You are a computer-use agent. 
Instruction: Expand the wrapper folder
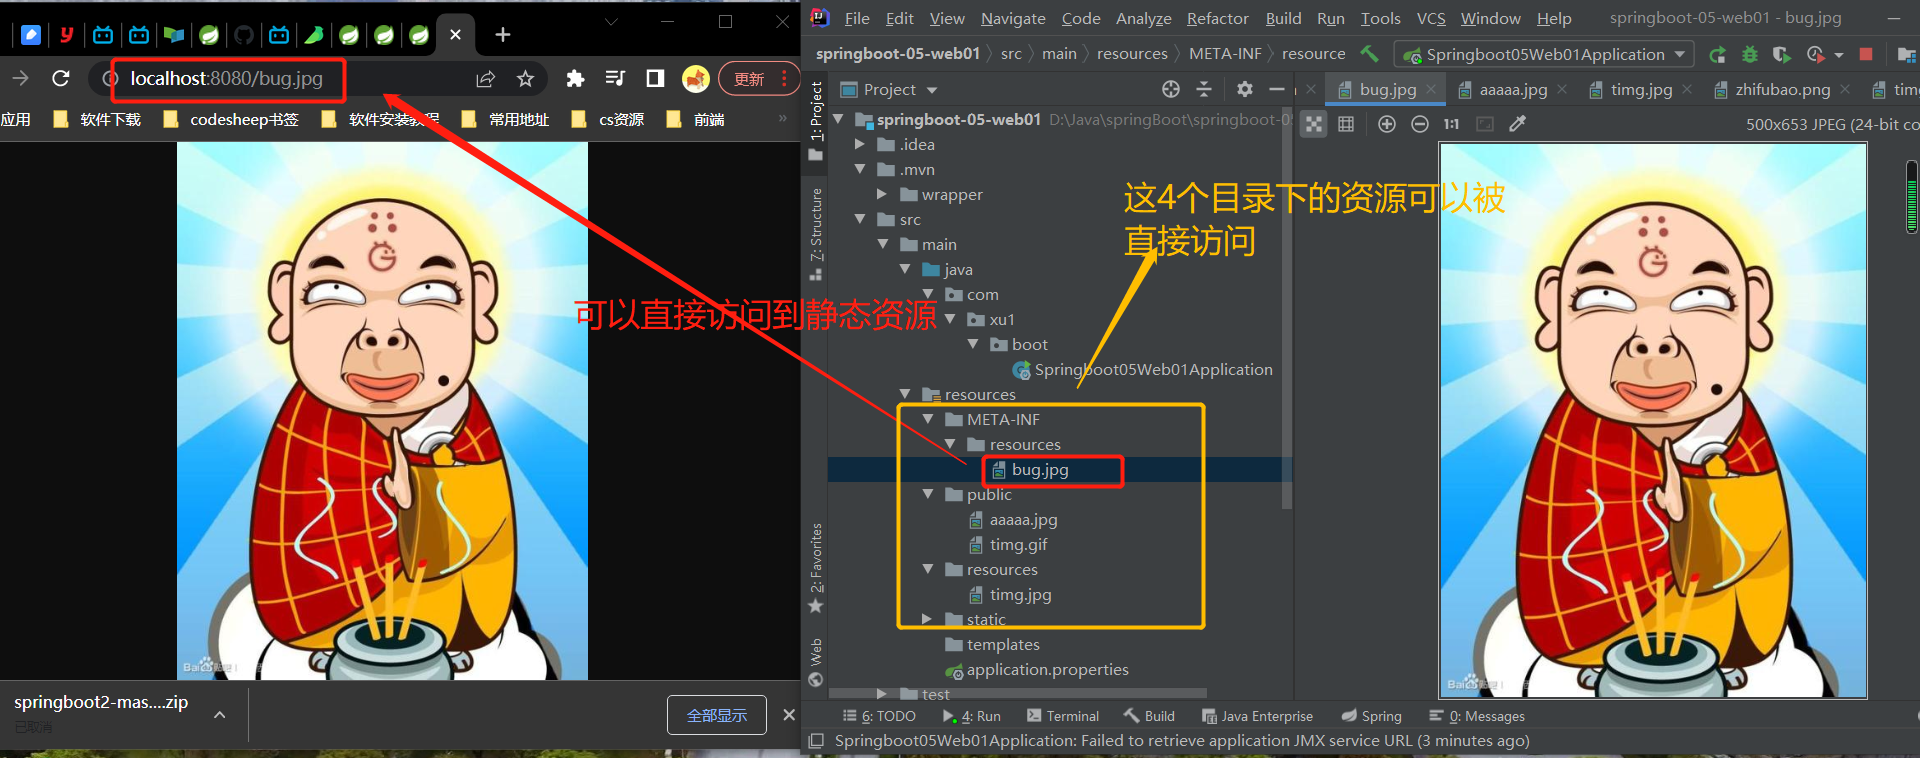(x=881, y=194)
